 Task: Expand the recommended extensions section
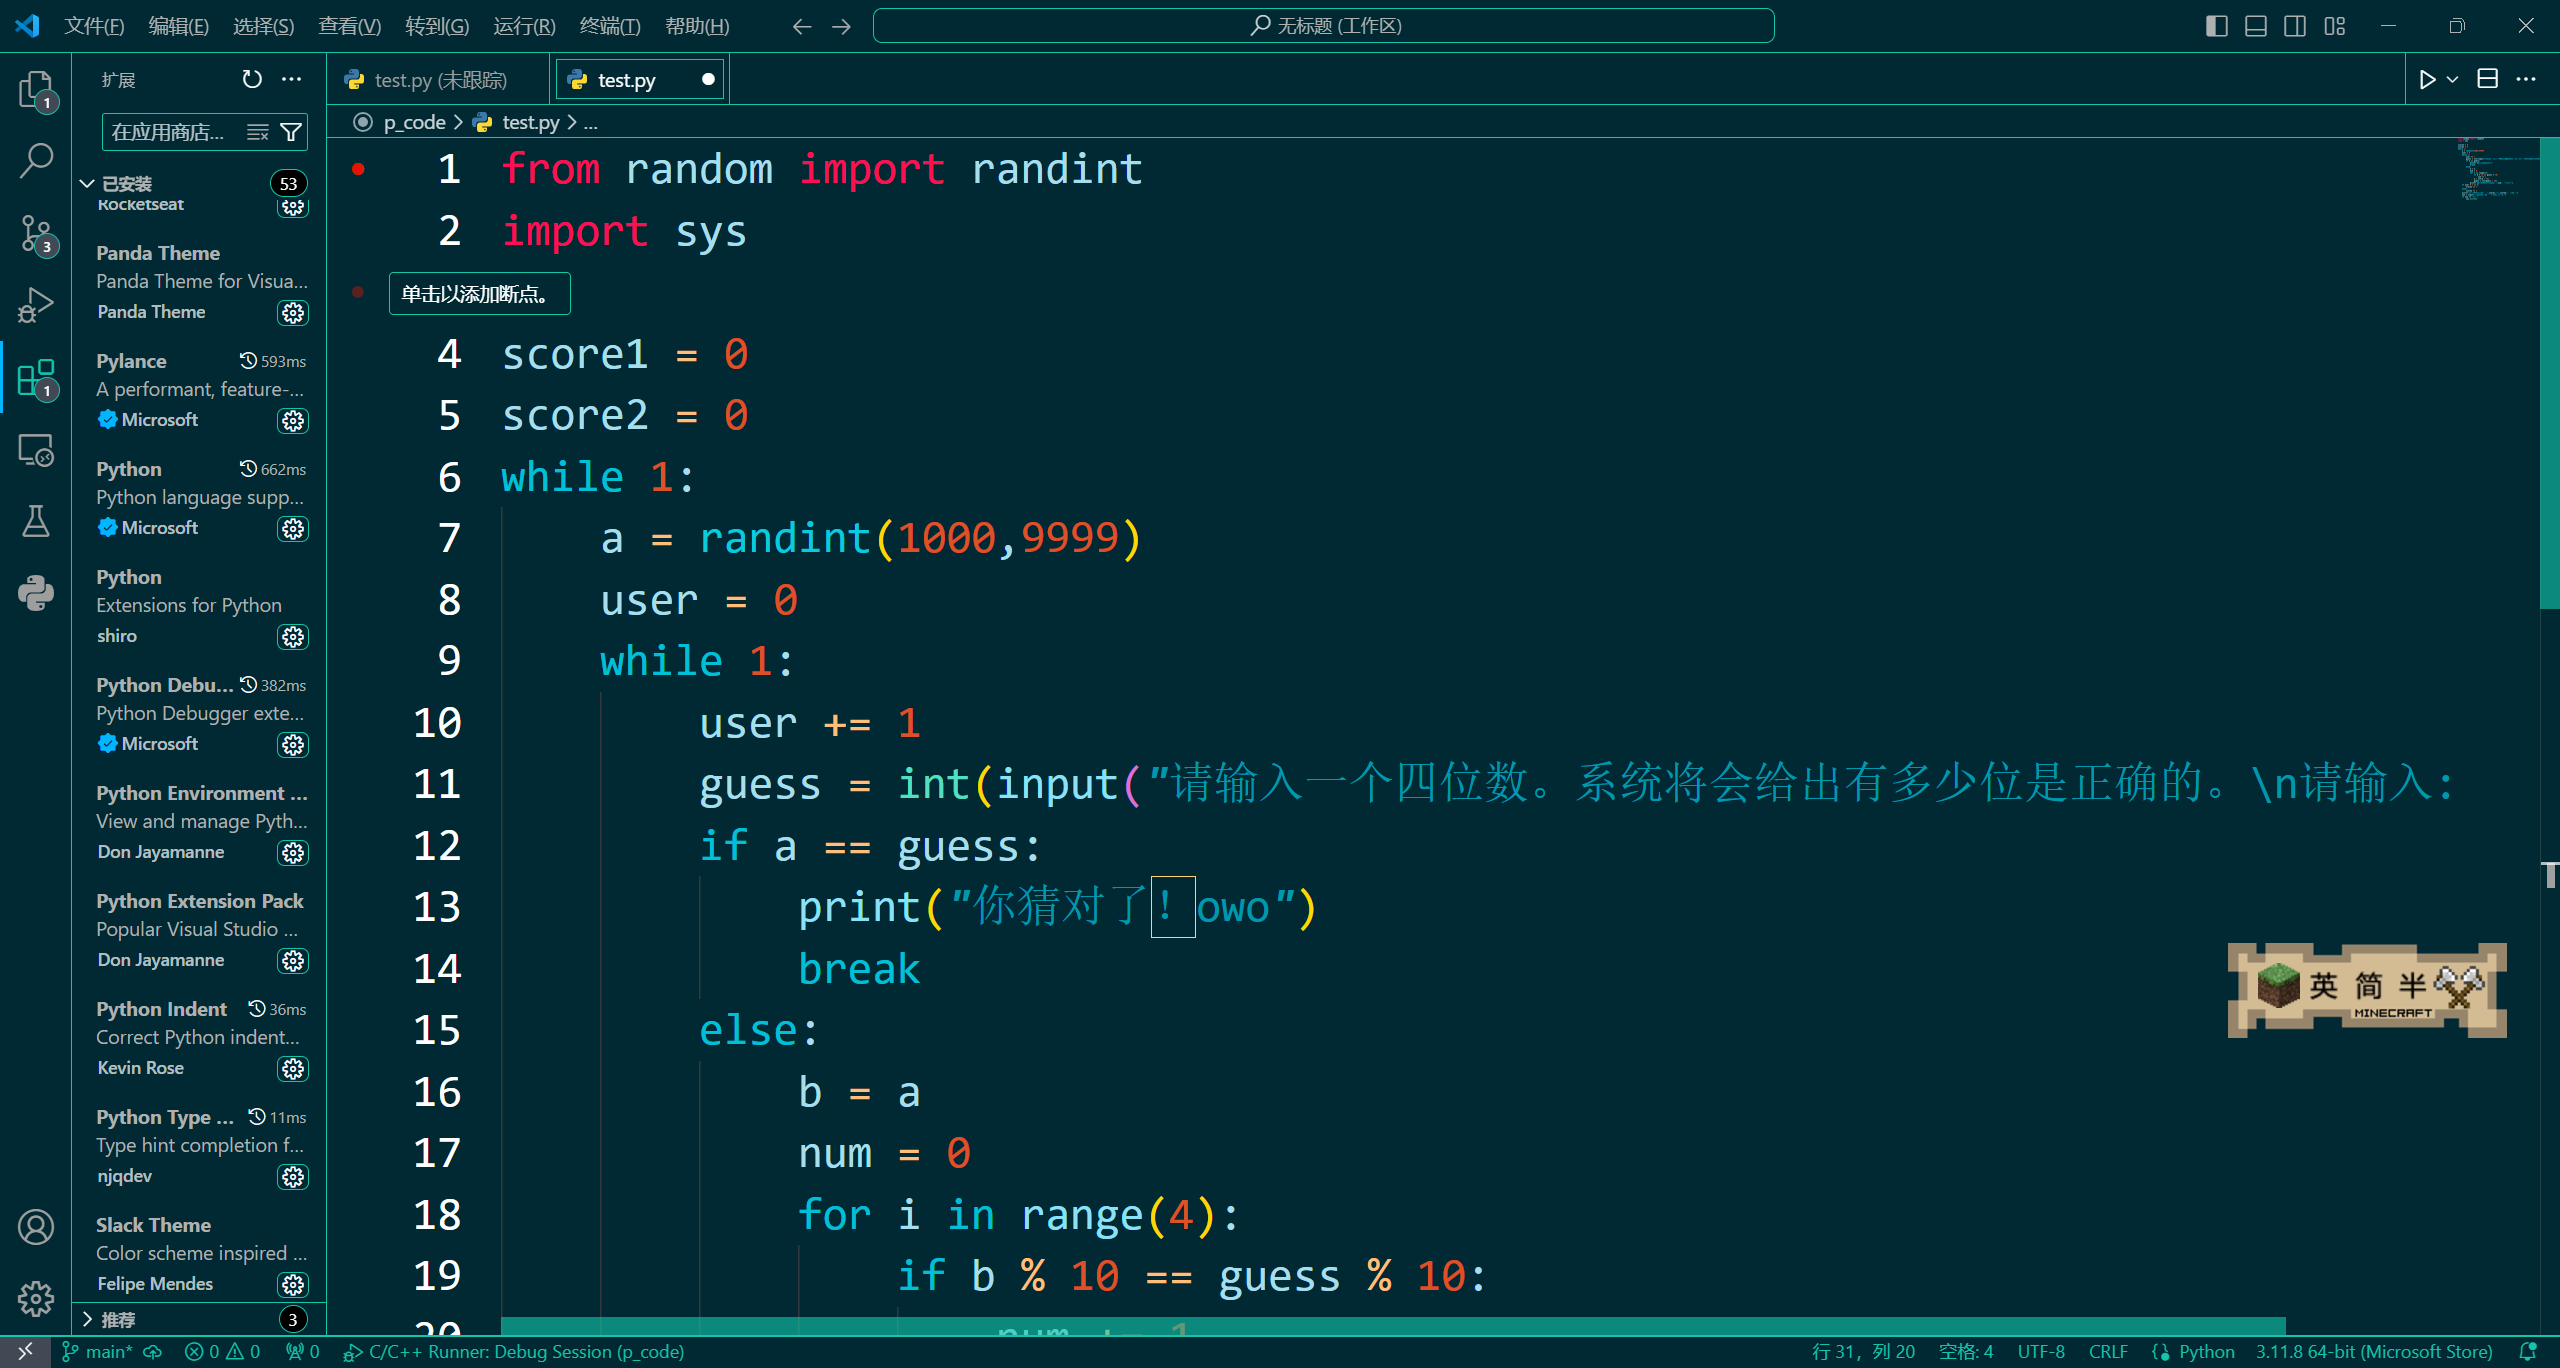(88, 1319)
